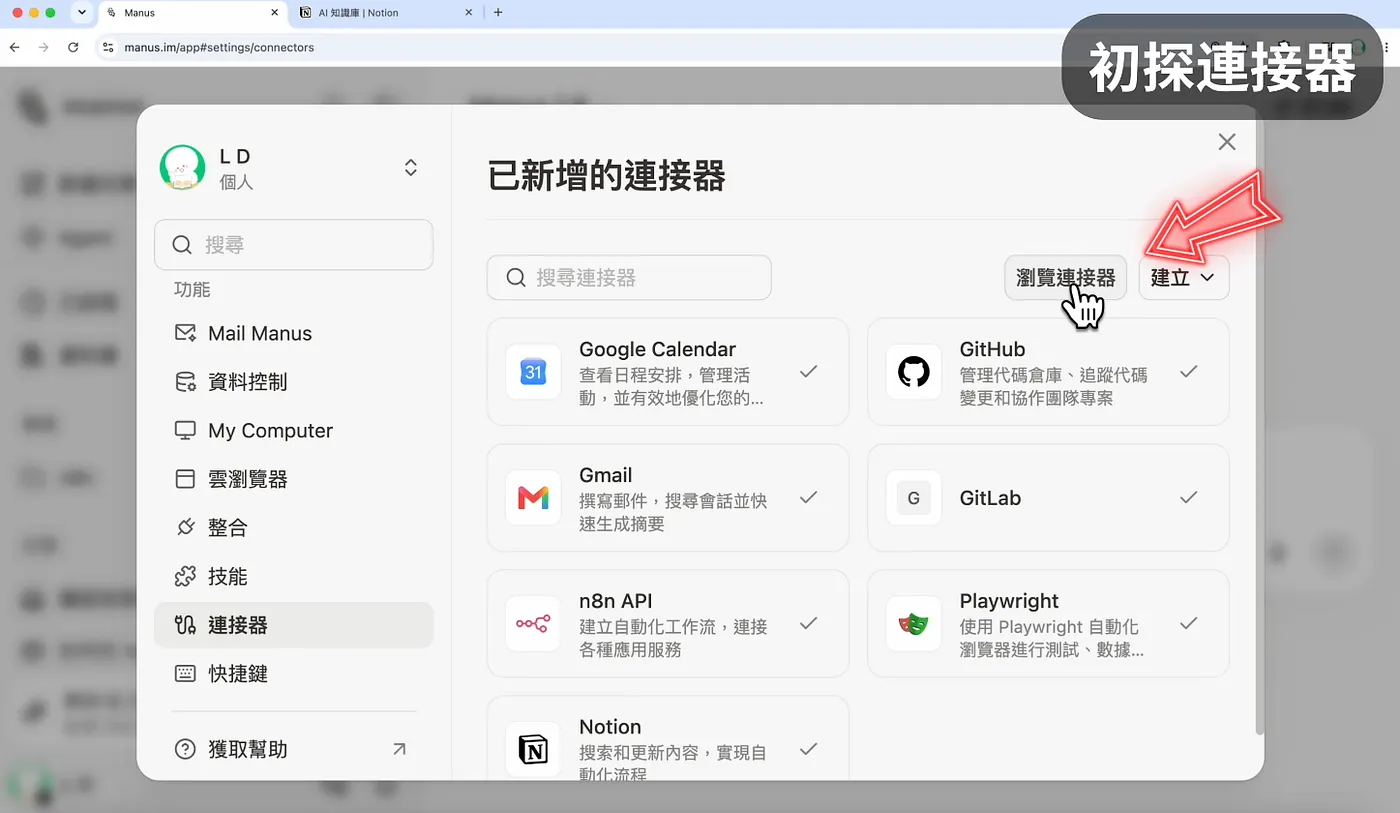Open the 建立 dropdown menu
Viewport: 1400px width, 813px height.
(1184, 277)
